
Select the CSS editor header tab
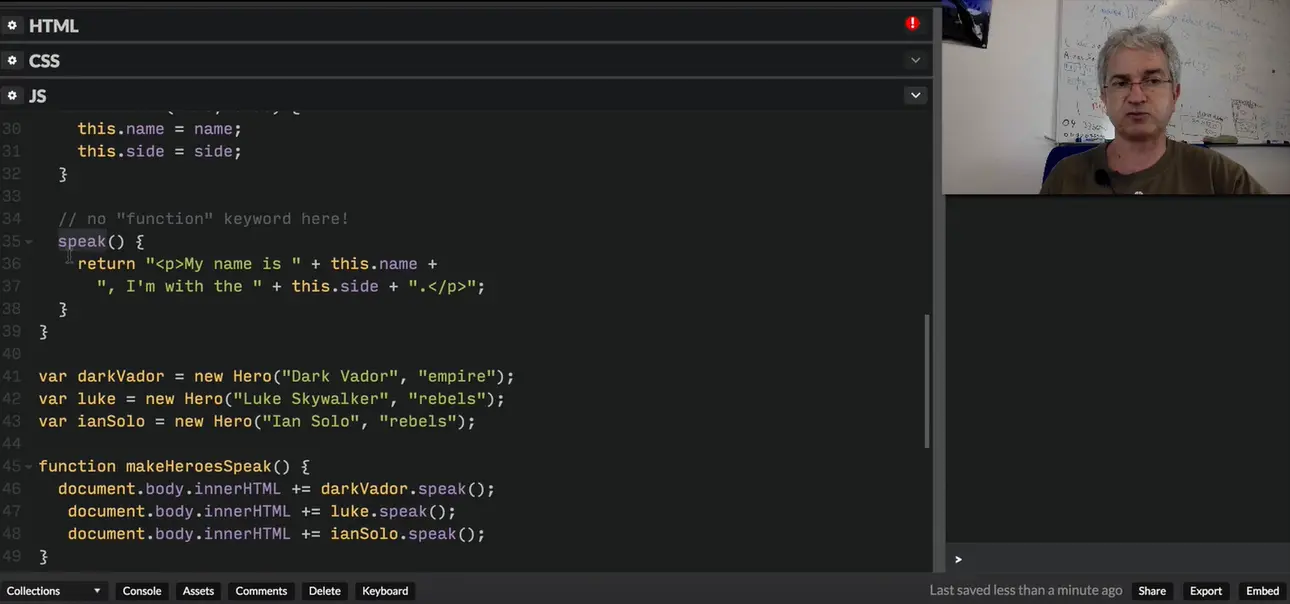pos(44,61)
